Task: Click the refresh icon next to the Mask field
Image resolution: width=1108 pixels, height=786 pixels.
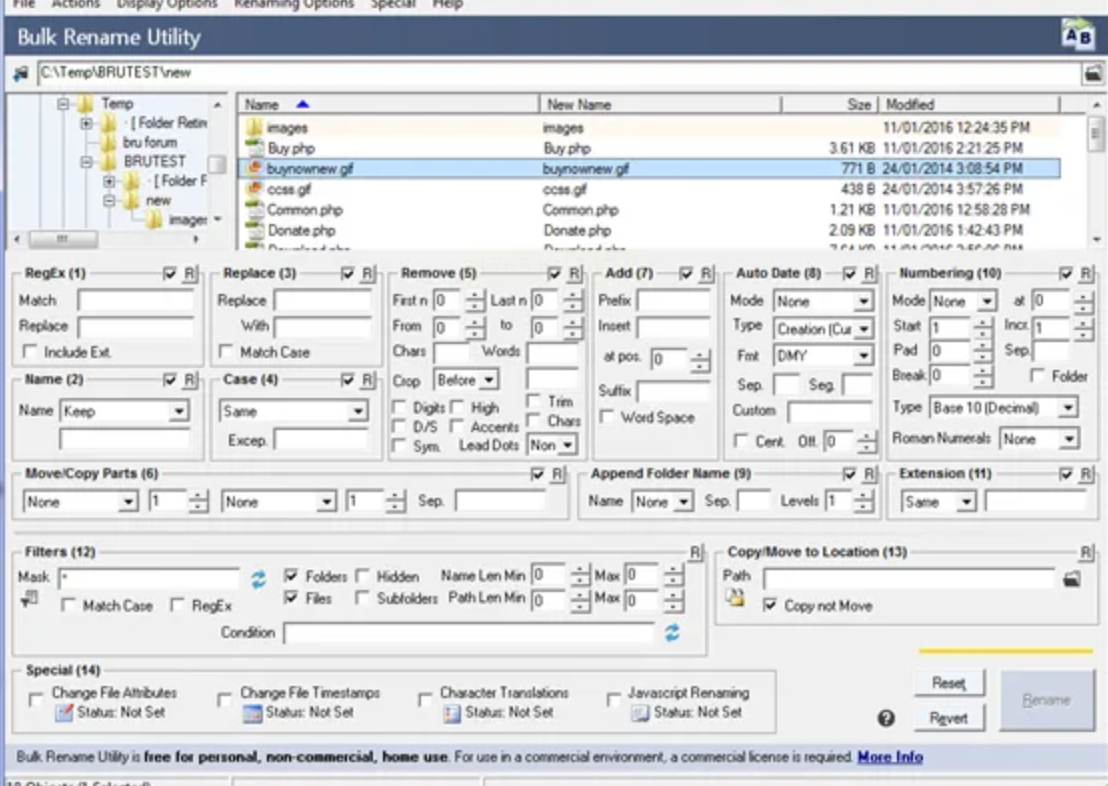Action: coord(259,579)
